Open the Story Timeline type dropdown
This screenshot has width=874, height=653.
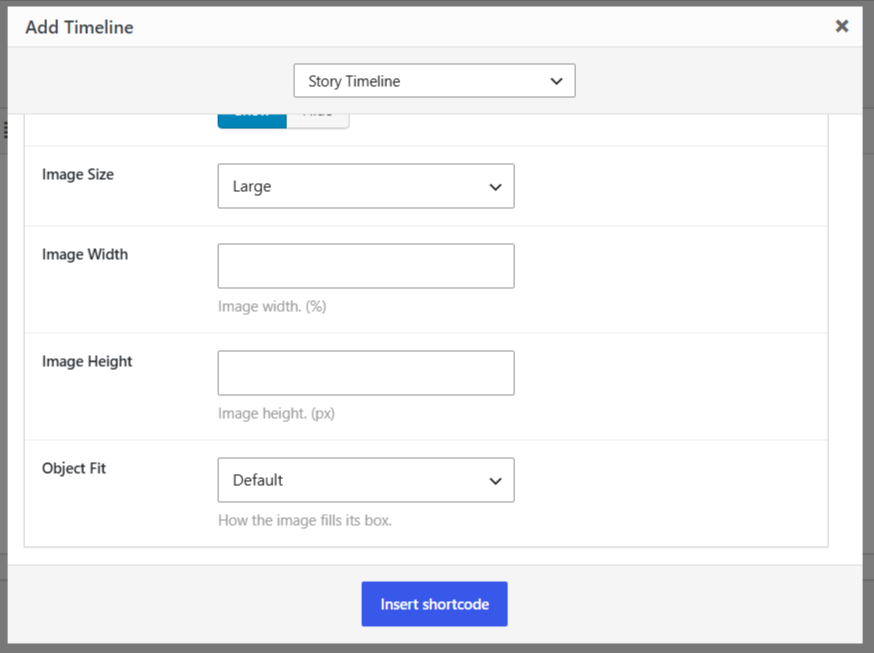coord(434,81)
